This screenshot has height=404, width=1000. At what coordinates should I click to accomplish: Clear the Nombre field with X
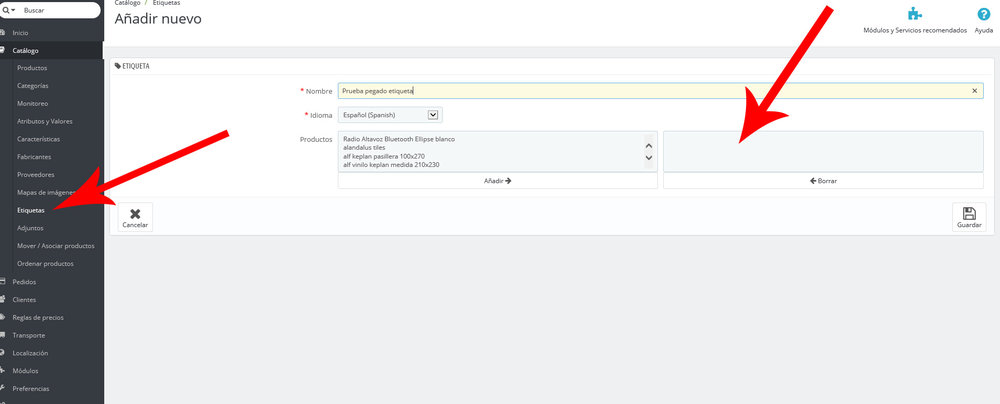[x=975, y=90]
